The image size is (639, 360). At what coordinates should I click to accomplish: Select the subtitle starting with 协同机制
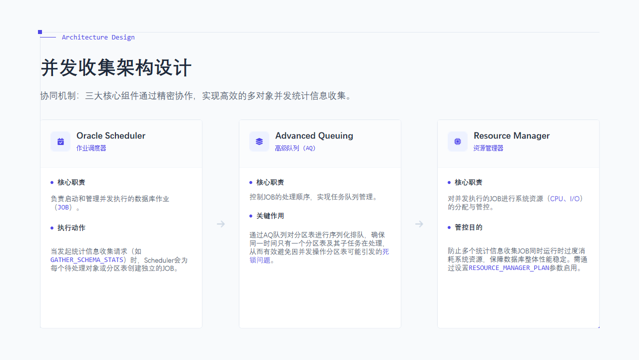coord(196,96)
